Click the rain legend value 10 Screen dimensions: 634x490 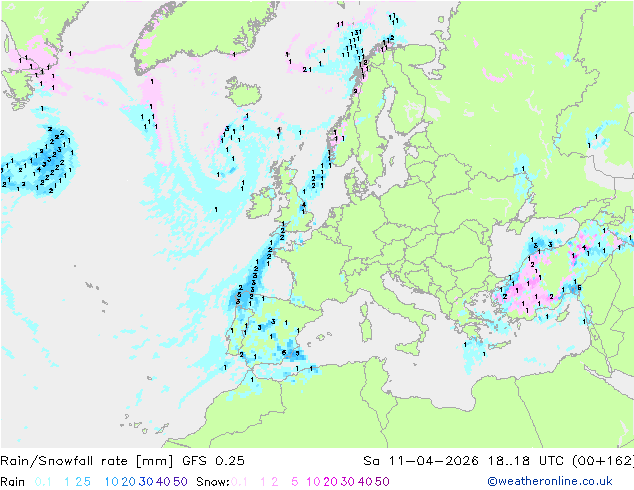click(111, 482)
